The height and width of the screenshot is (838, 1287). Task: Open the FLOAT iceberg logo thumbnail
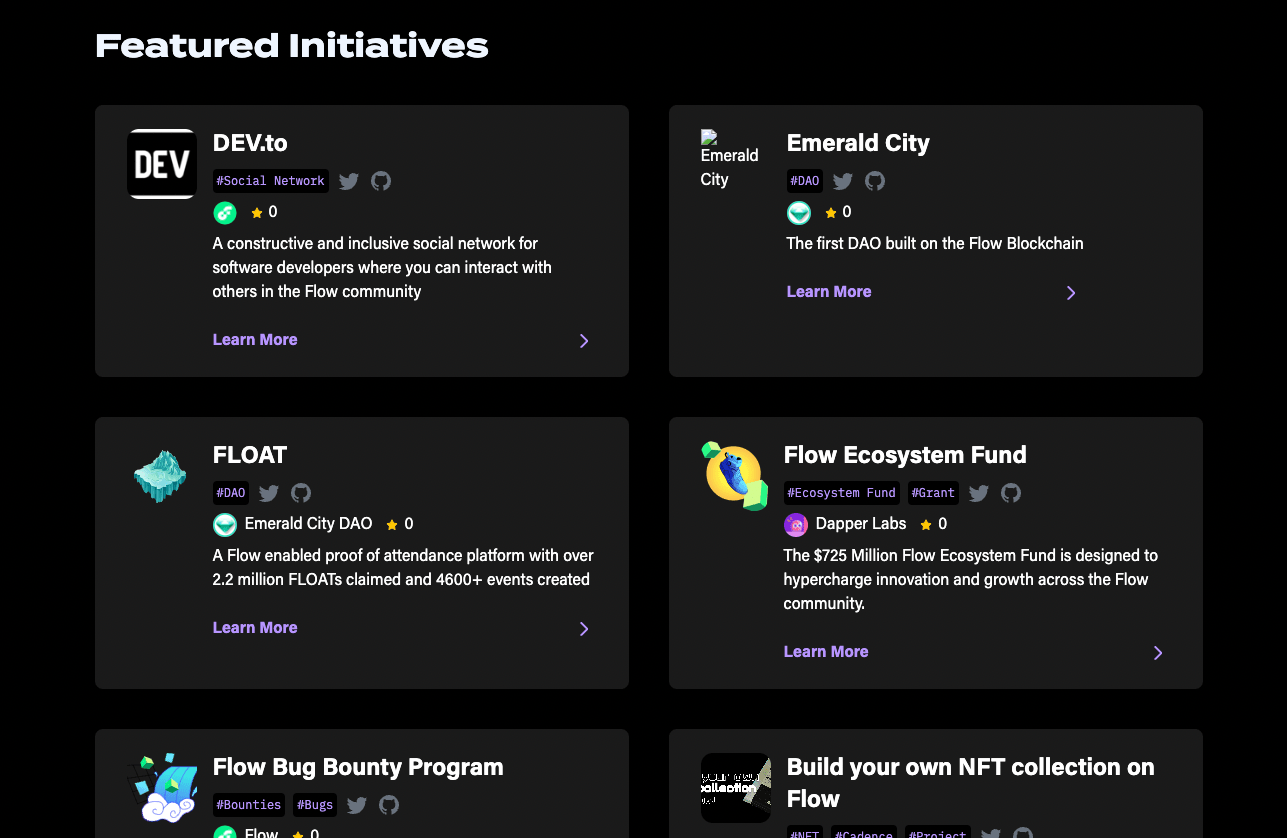point(160,475)
